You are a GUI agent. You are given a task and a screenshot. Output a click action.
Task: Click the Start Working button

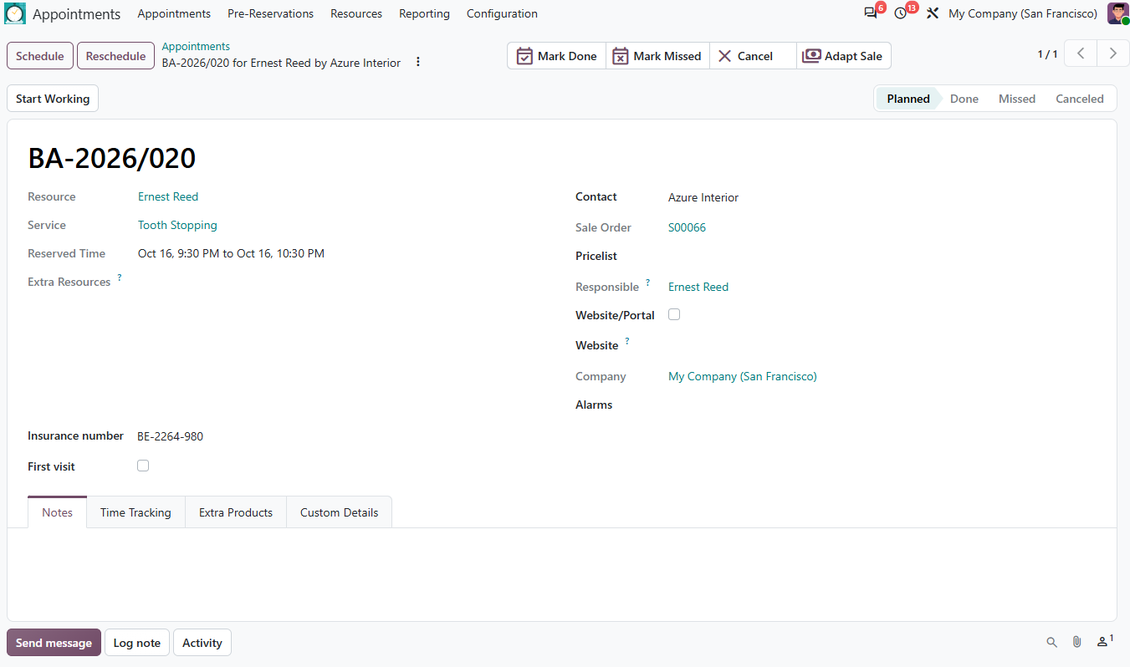(x=53, y=99)
